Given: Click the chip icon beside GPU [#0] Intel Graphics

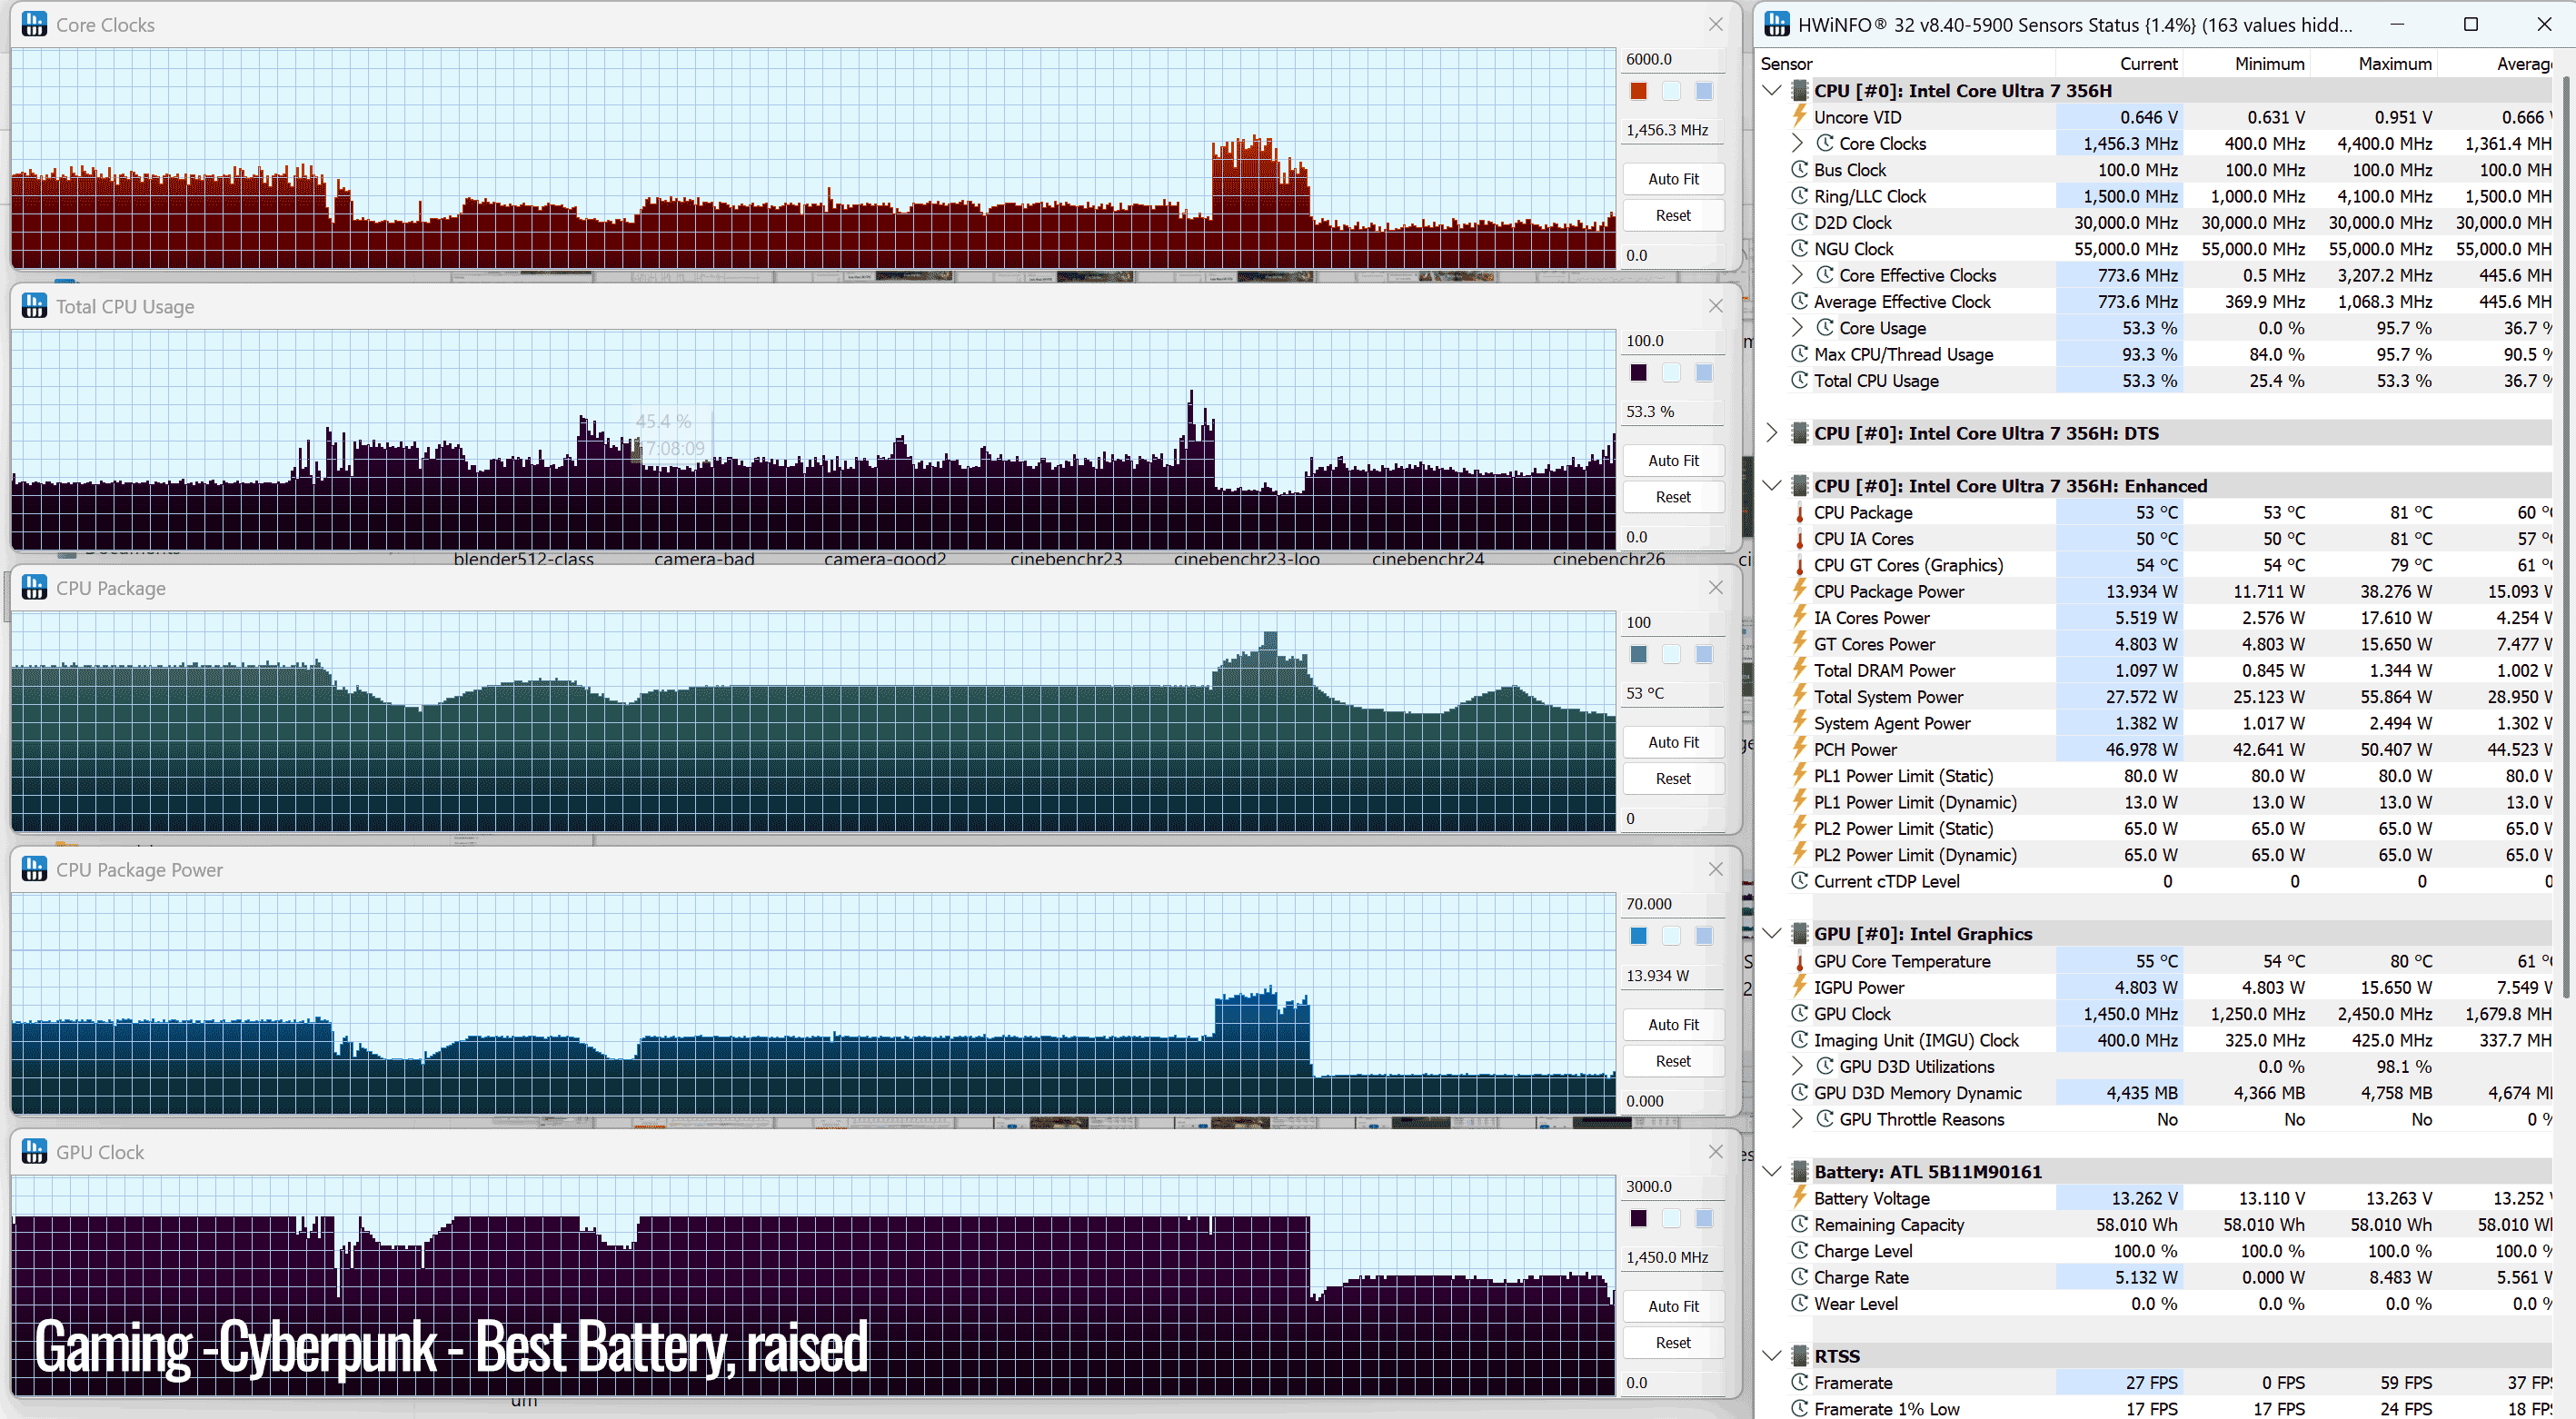Looking at the screenshot, I should [1800, 933].
